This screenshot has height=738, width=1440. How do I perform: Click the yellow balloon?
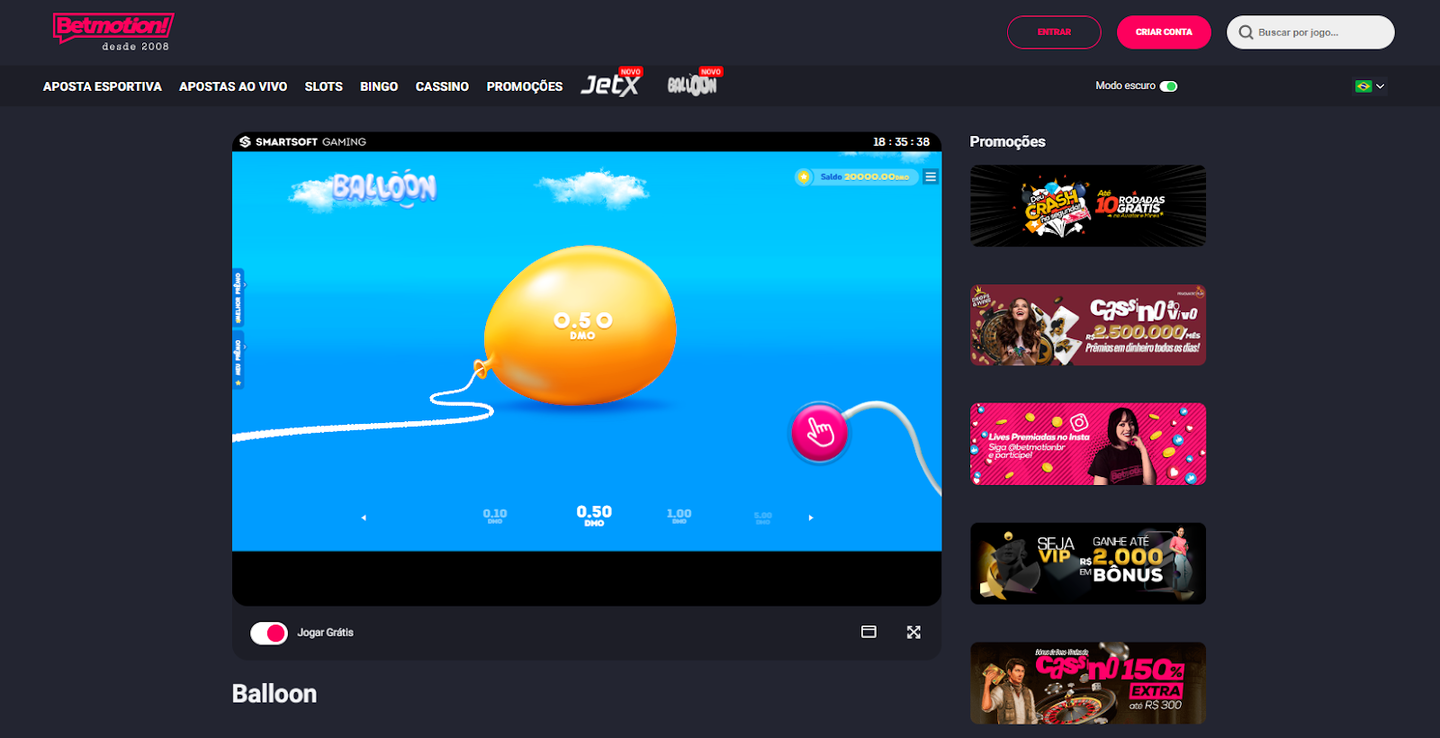pos(580,325)
